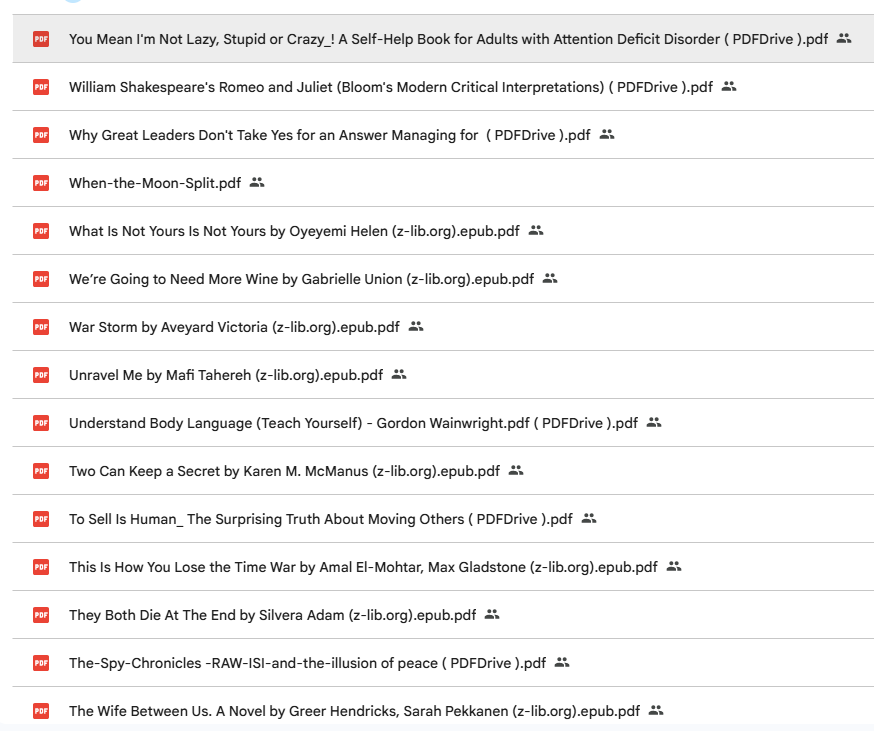Click shared icon next to Two Can Keep a Secret
The width and height of the screenshot is (874, 731).
coord(516,471)
